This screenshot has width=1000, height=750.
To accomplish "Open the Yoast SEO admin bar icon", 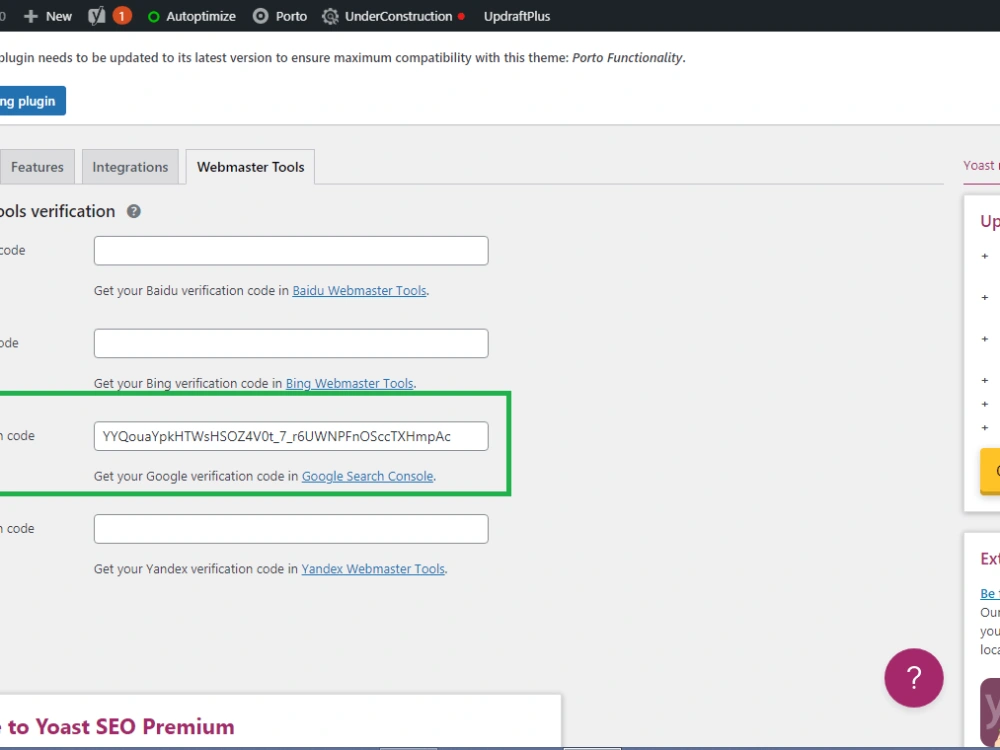I will pos(96,16).
